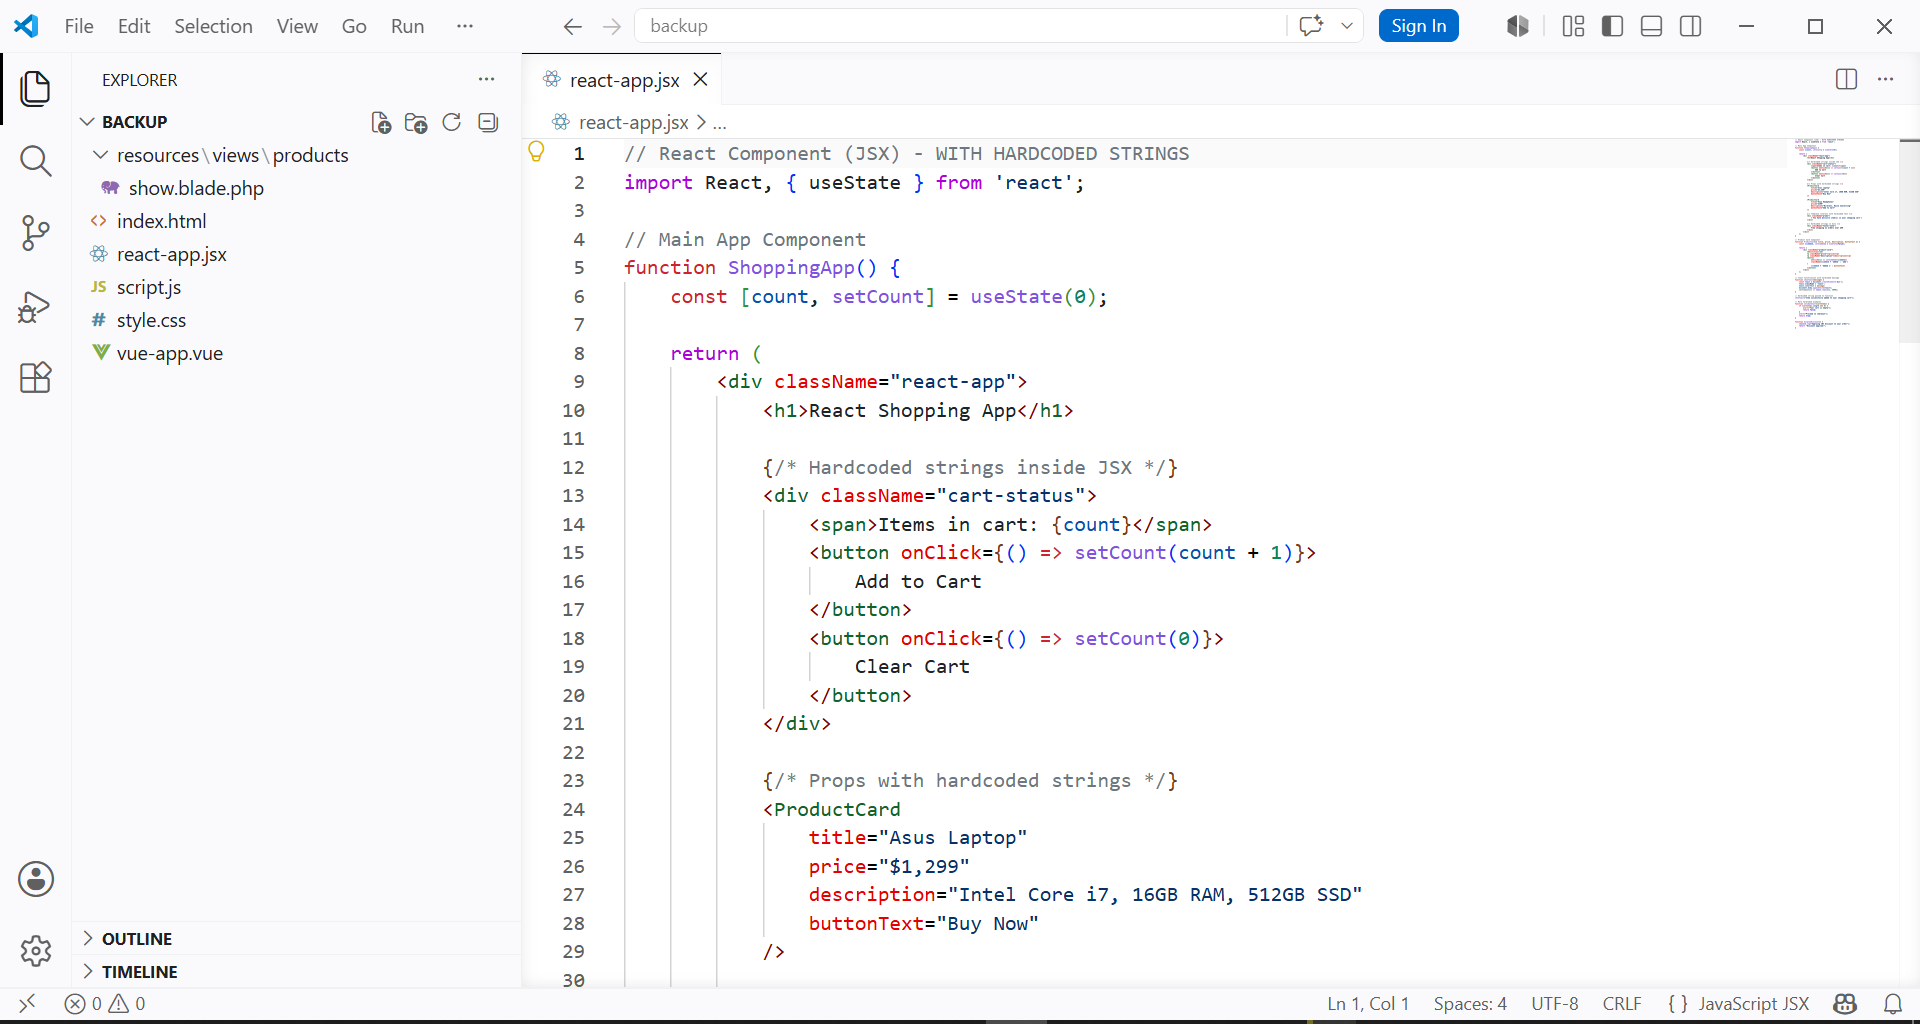The image size is (1920, 1024).
Task: Click the editor vertical scrollbar
Action: point(1909,240)
